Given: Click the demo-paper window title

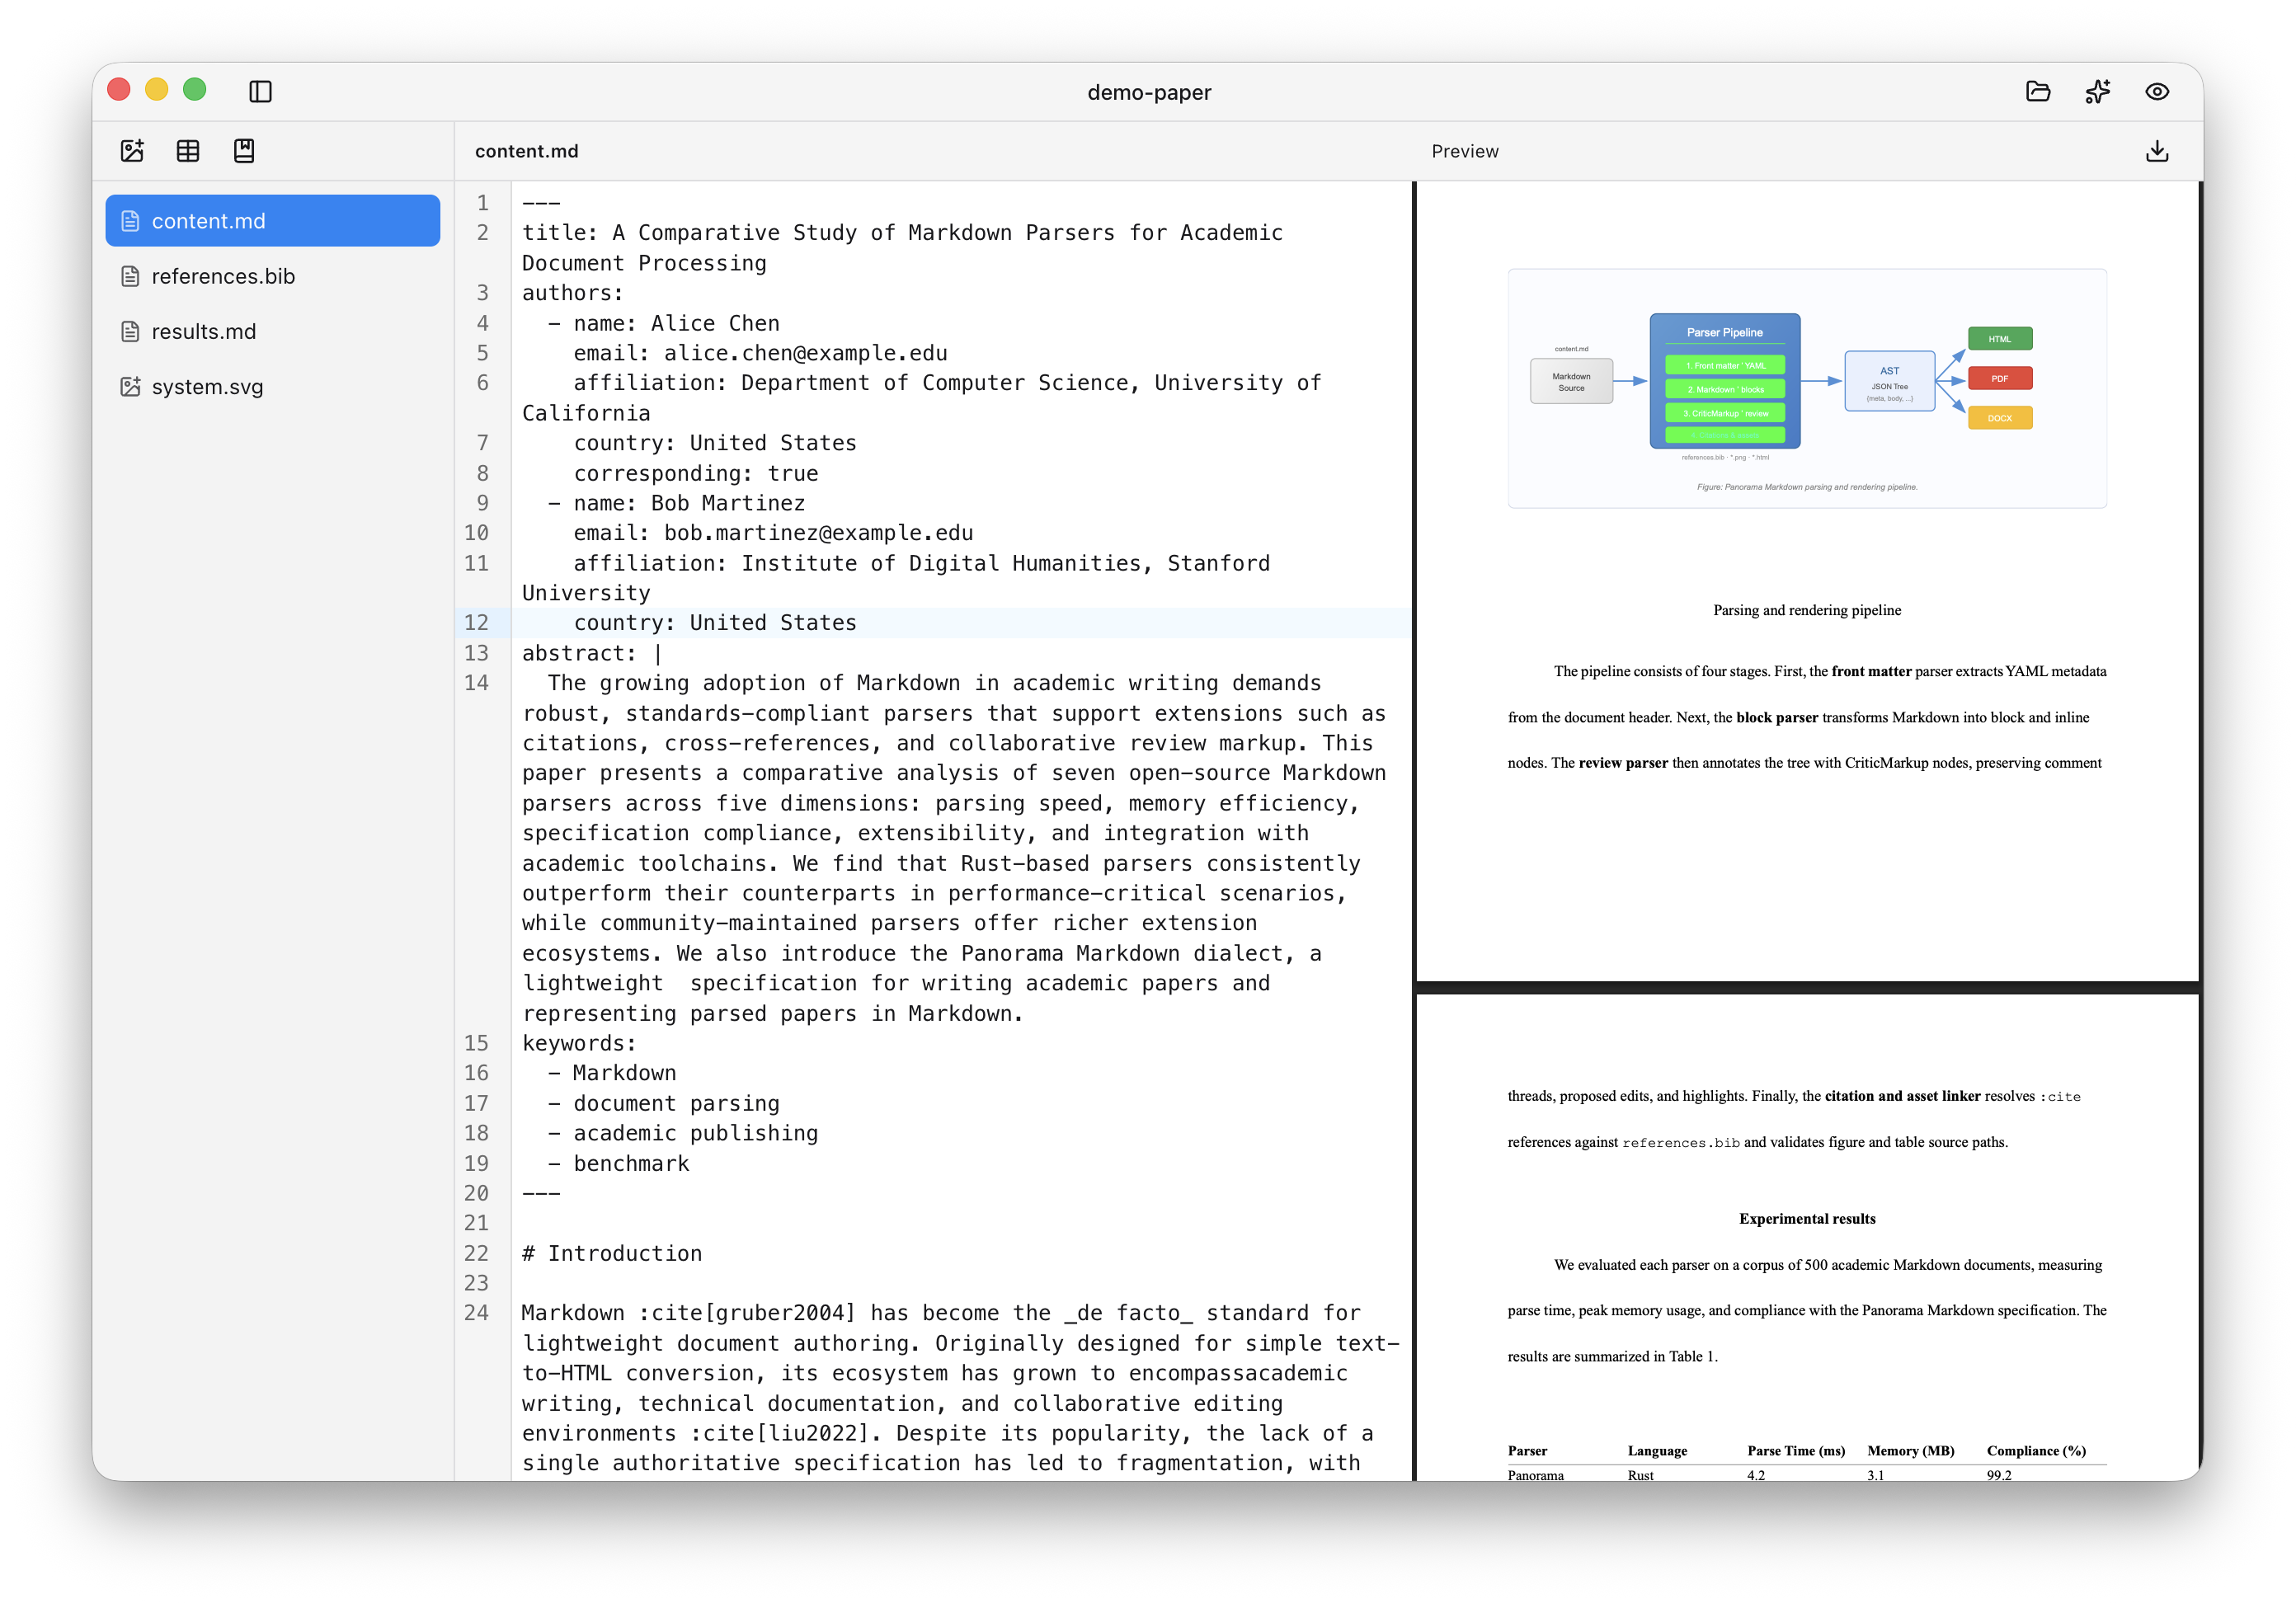Looking at the screenshot, I should coord(1149,92).
